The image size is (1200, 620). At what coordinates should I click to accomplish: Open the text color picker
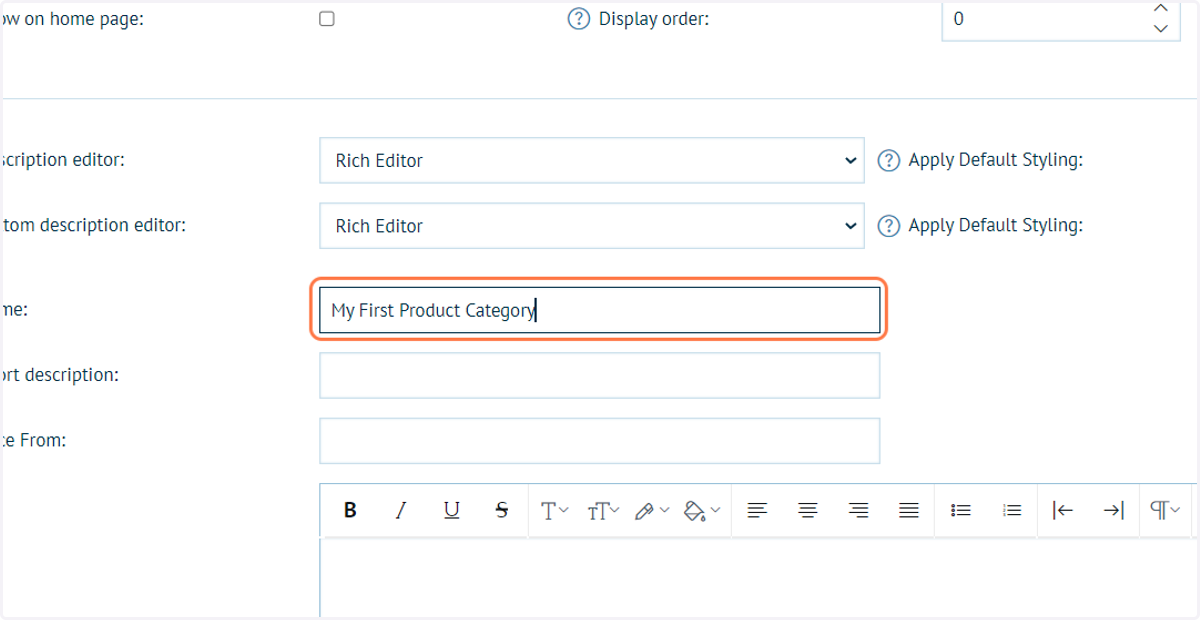tap(652, 510)
